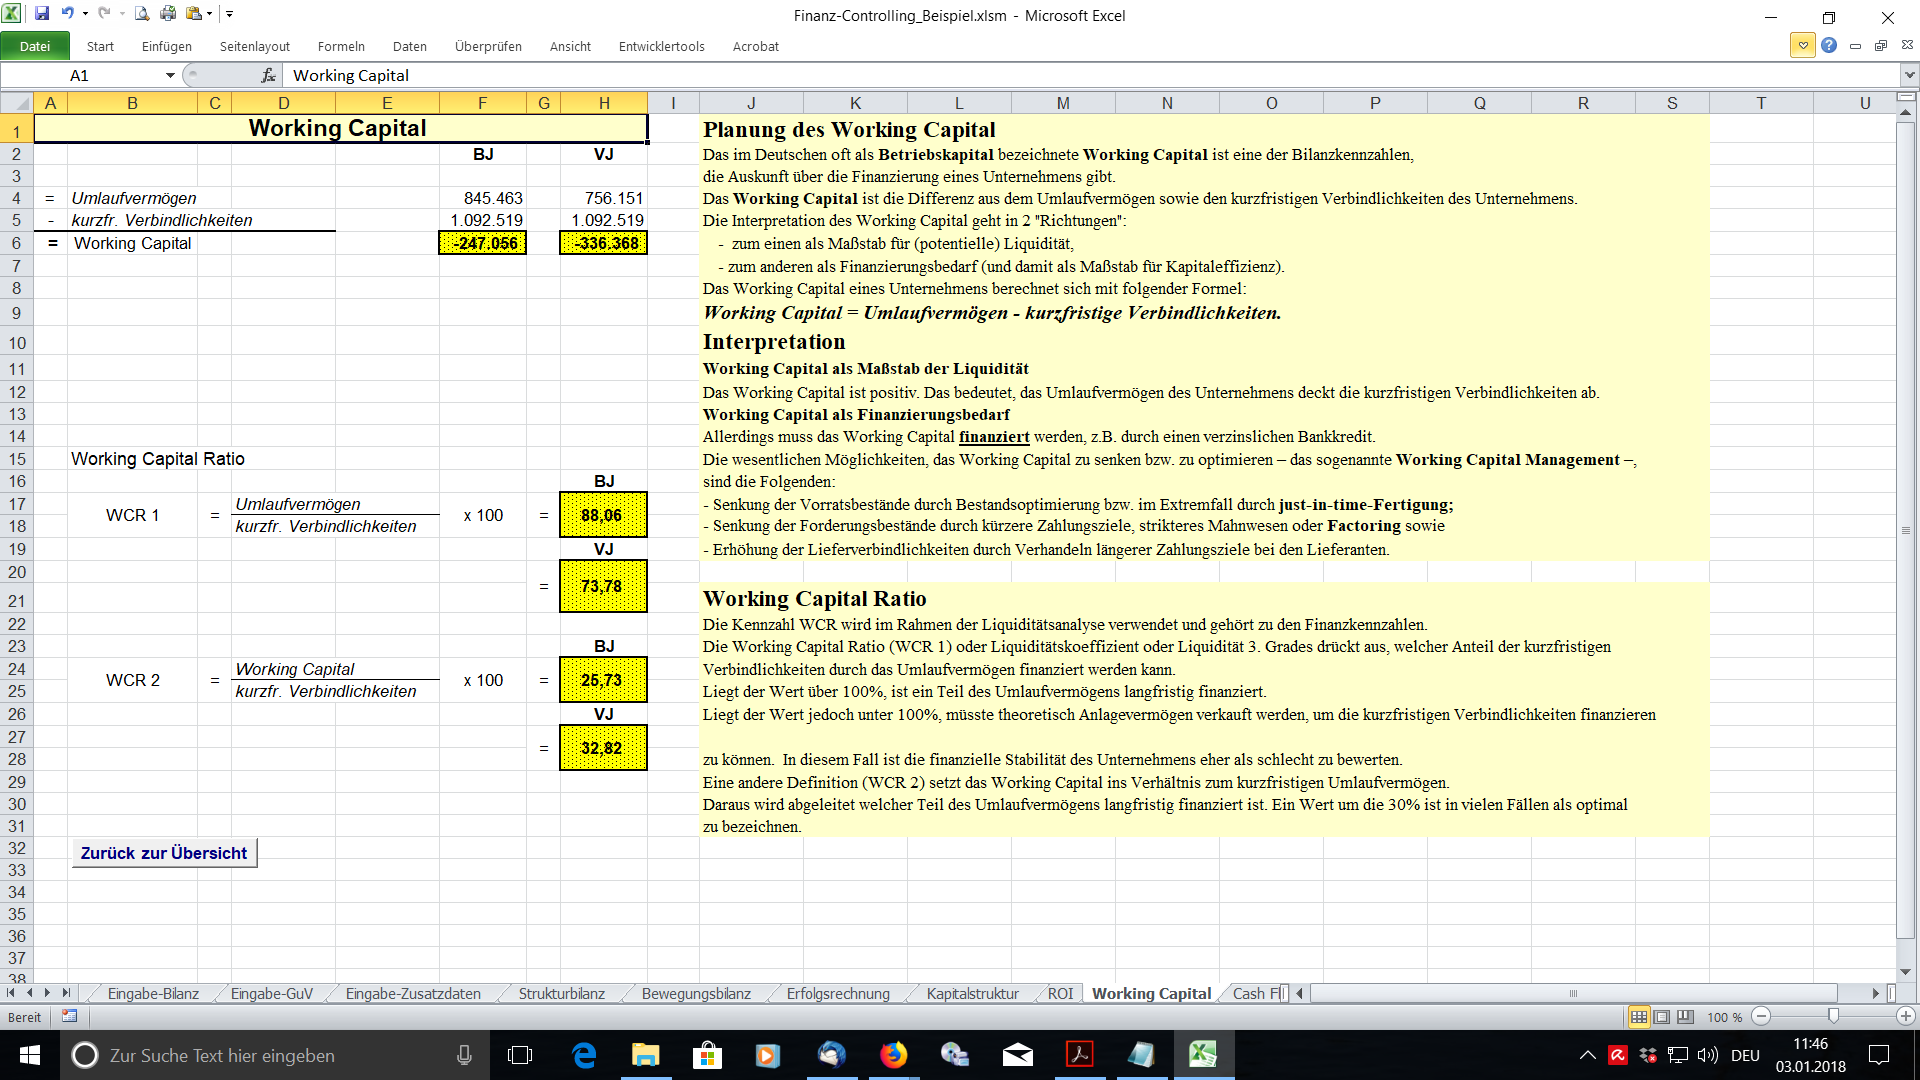Jump to first sheet tab arrow

11,993
